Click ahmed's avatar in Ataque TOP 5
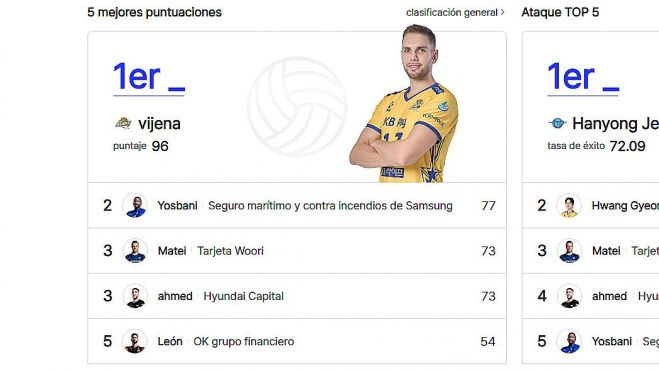The image size is (659, 371). click(569, 296)
